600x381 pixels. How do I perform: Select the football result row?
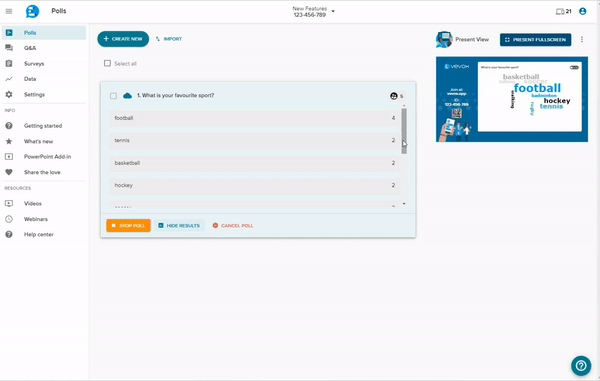point(254,118)
